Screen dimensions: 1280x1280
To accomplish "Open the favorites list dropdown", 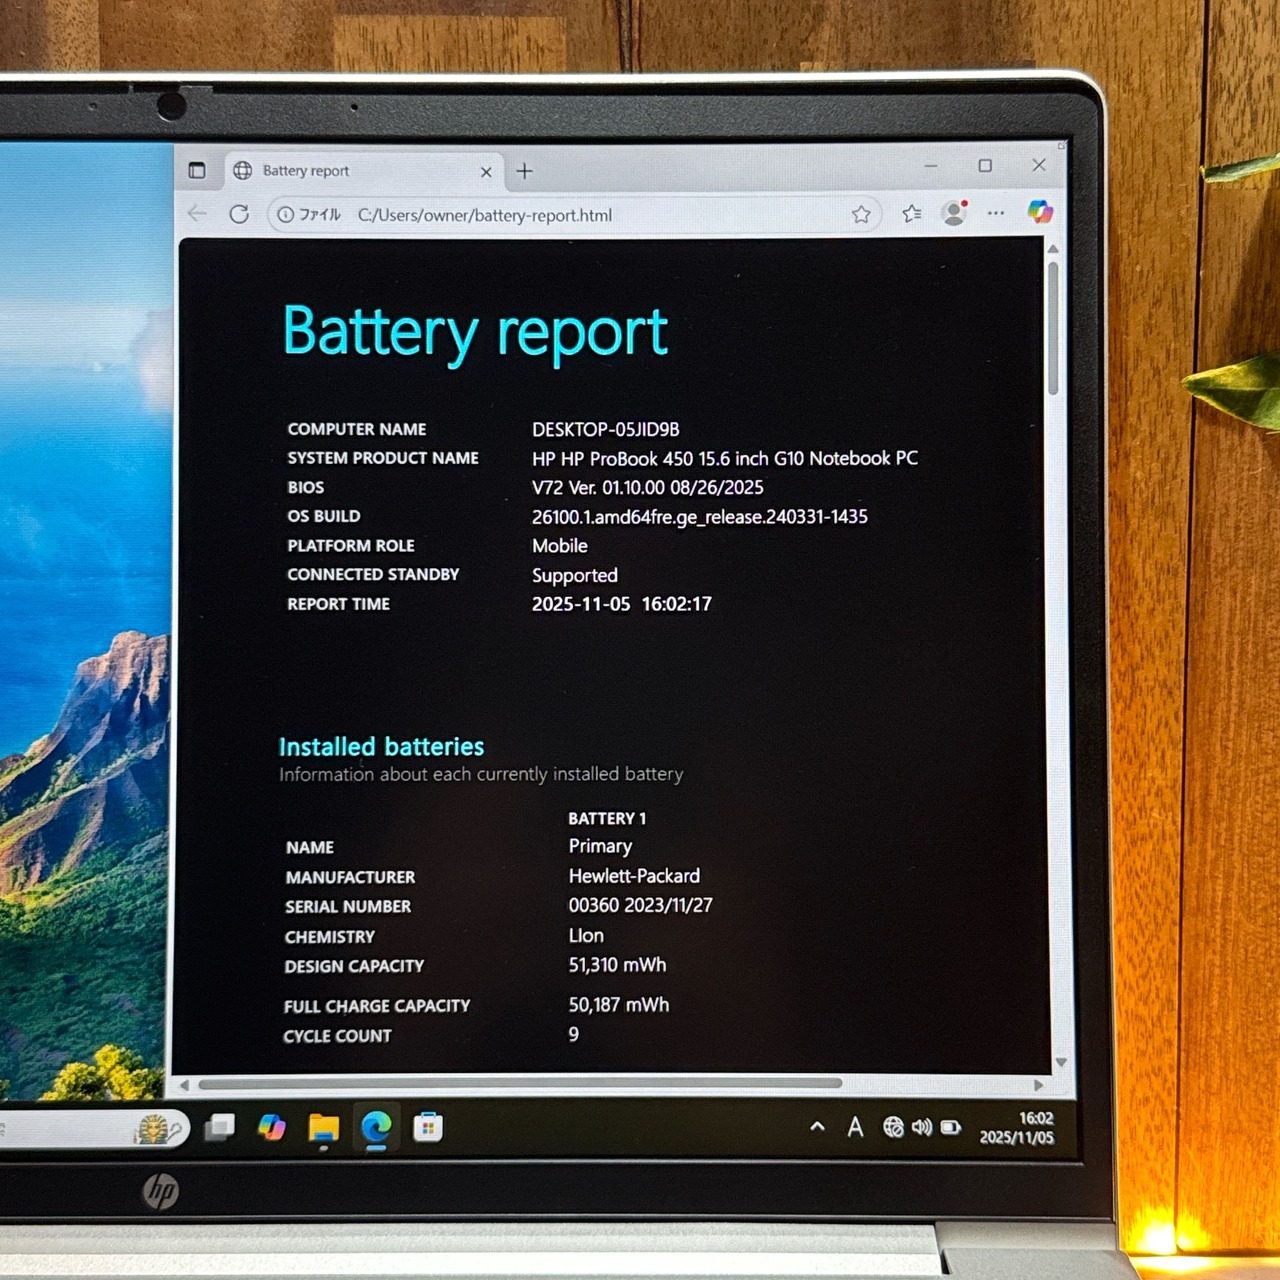I will [911, 214].
